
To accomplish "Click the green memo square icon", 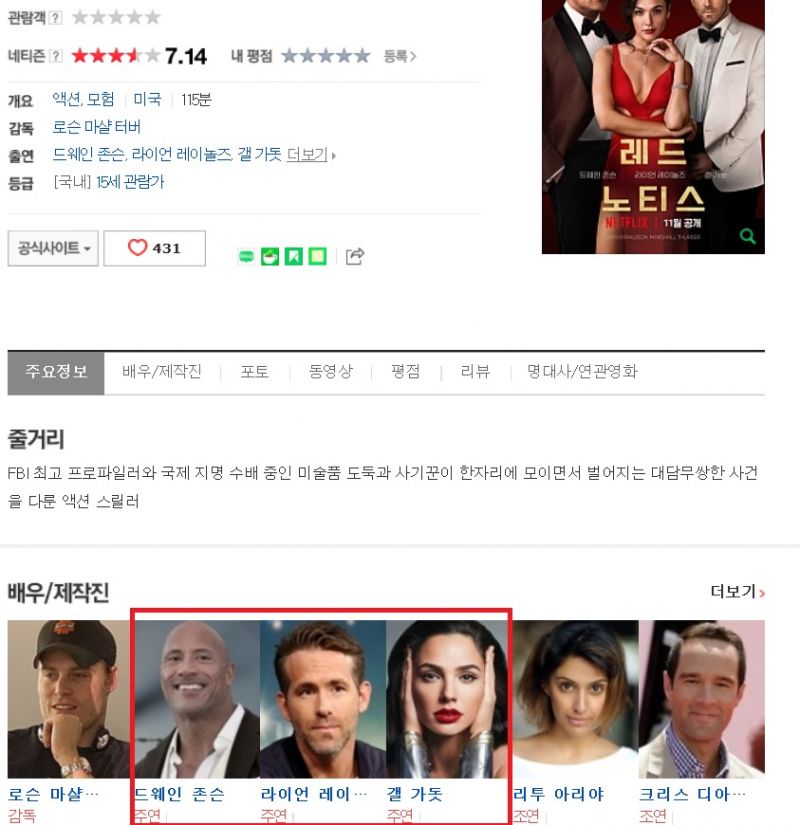I will (317, 256).
